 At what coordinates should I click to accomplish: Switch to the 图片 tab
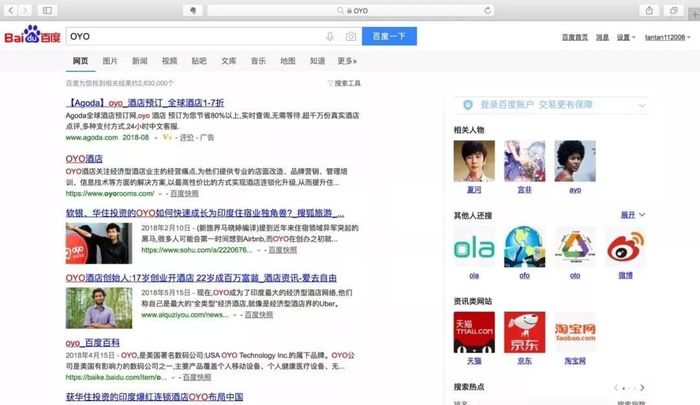110,61
